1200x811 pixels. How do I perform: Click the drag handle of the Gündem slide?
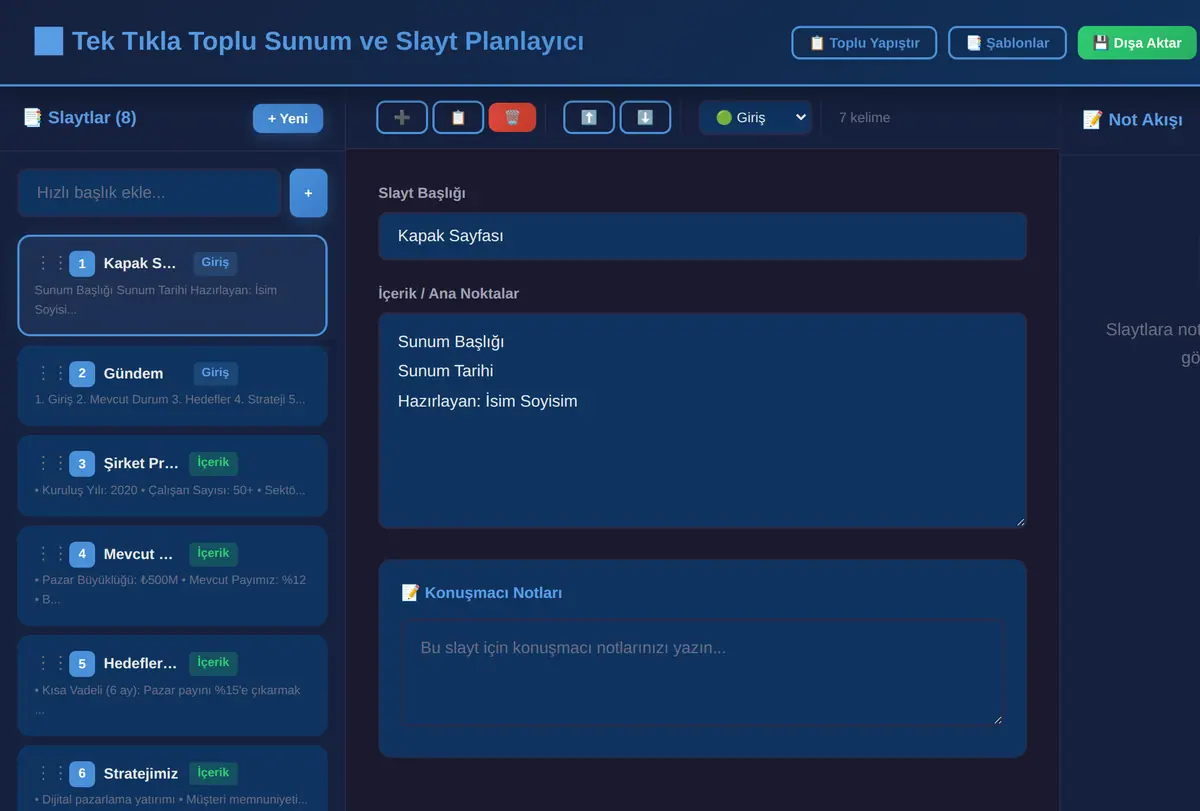coord(50,373)
